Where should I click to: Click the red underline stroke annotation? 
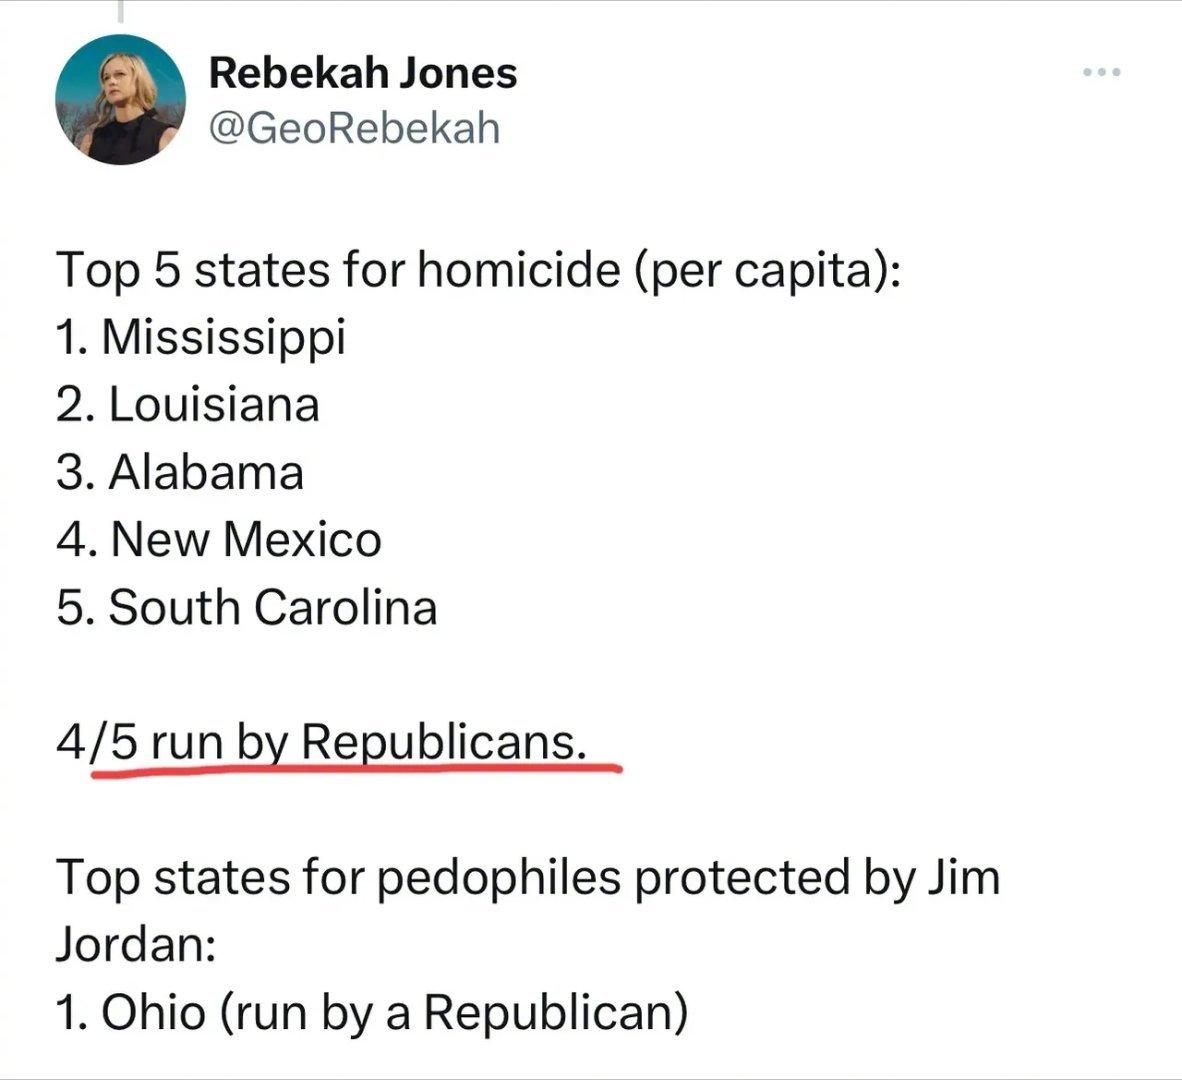357,769
